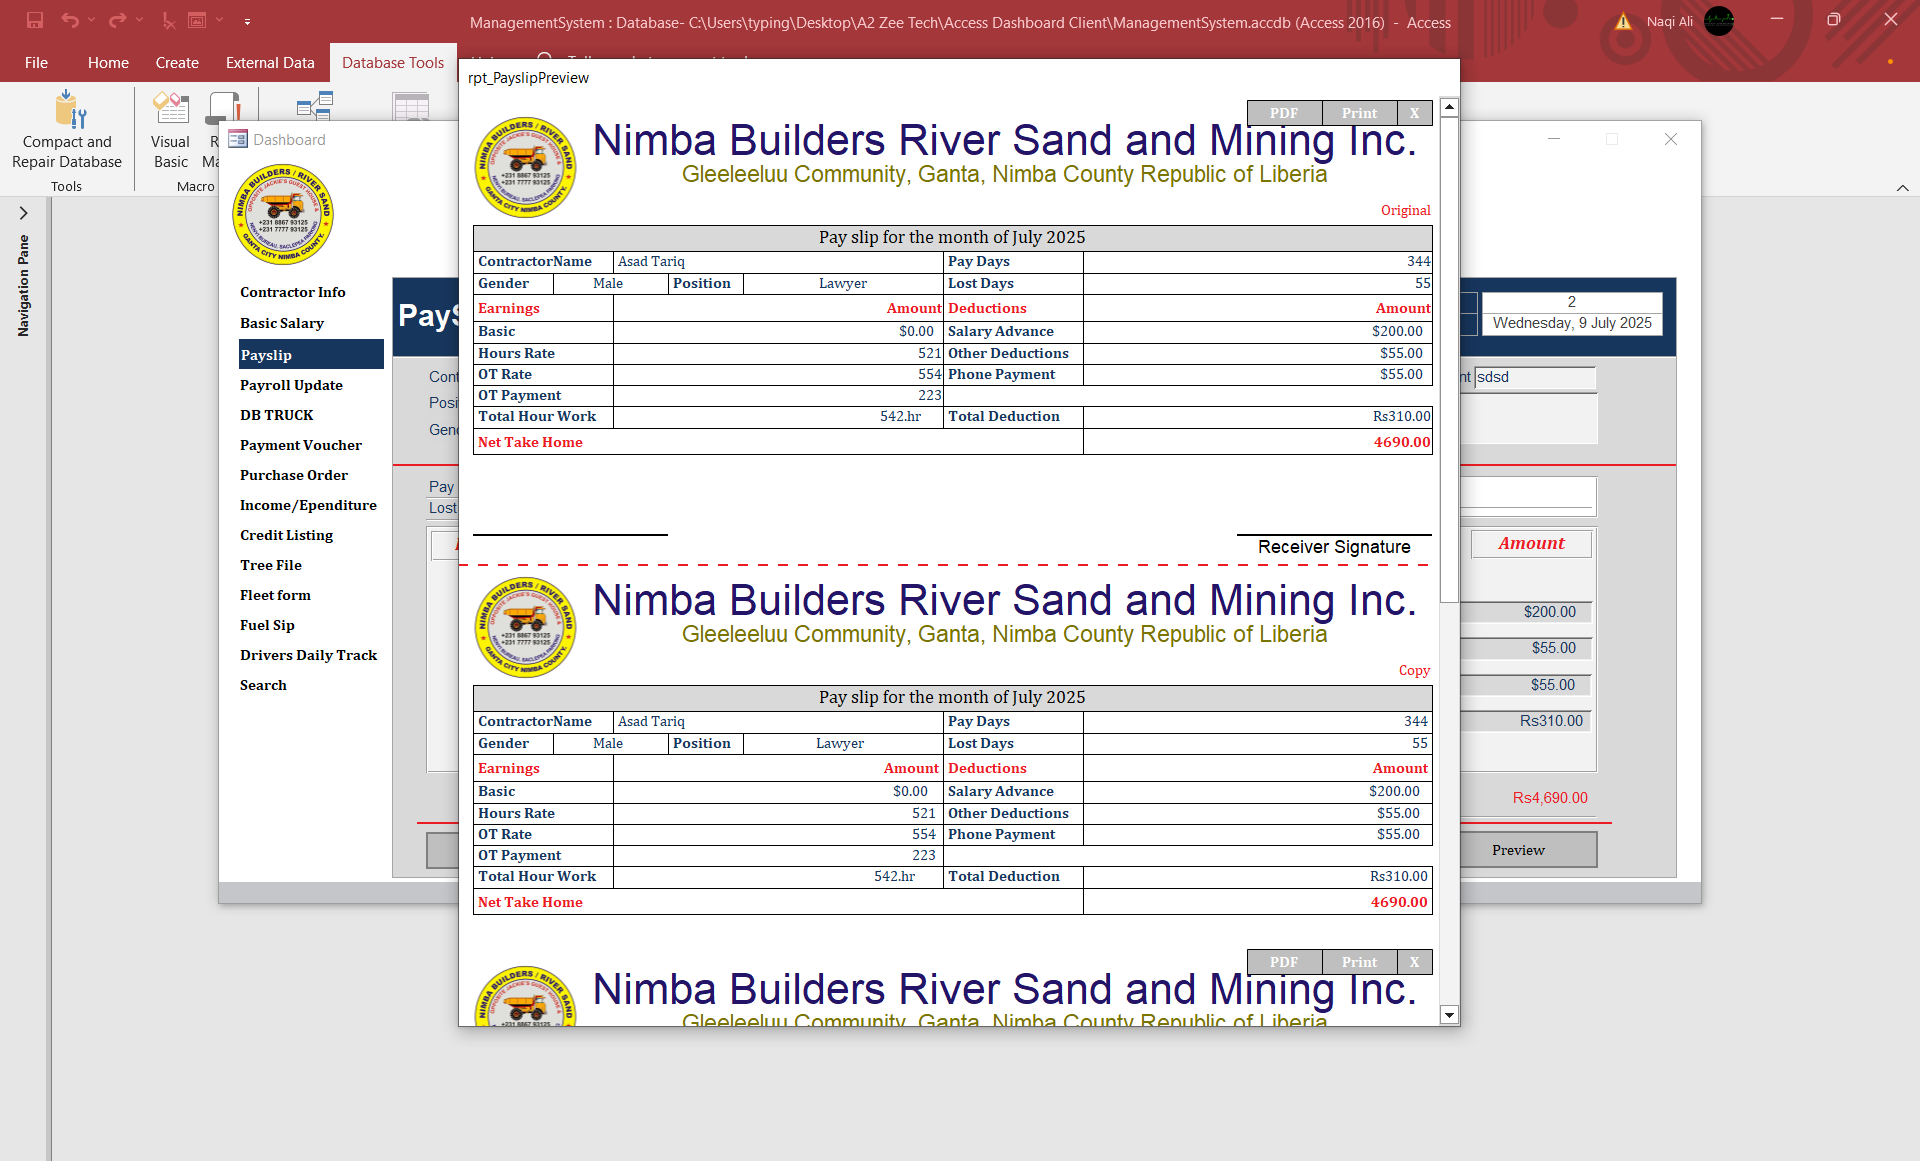Click the top Print button in payslip preview
Screen dimensions: 1920x1161
pos(1359,113)
